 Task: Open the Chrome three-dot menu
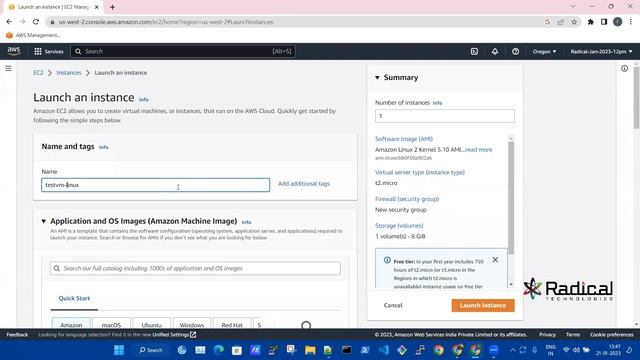click(631, 22)
